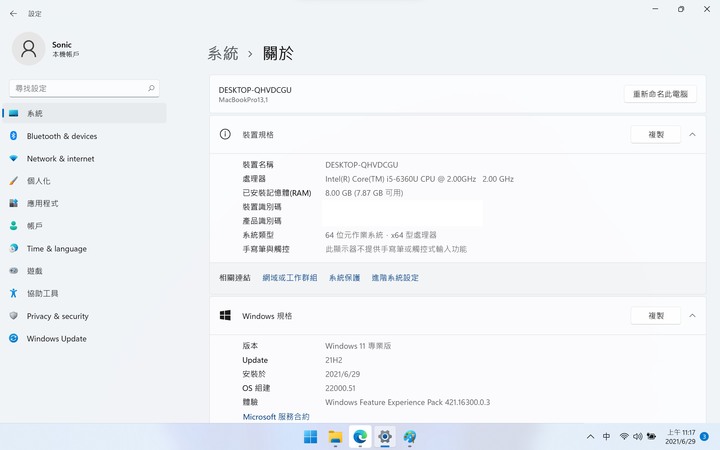Click the Sonic user avatar icon
The width and height of the screenshot is (720, 450).
[28, 49]
